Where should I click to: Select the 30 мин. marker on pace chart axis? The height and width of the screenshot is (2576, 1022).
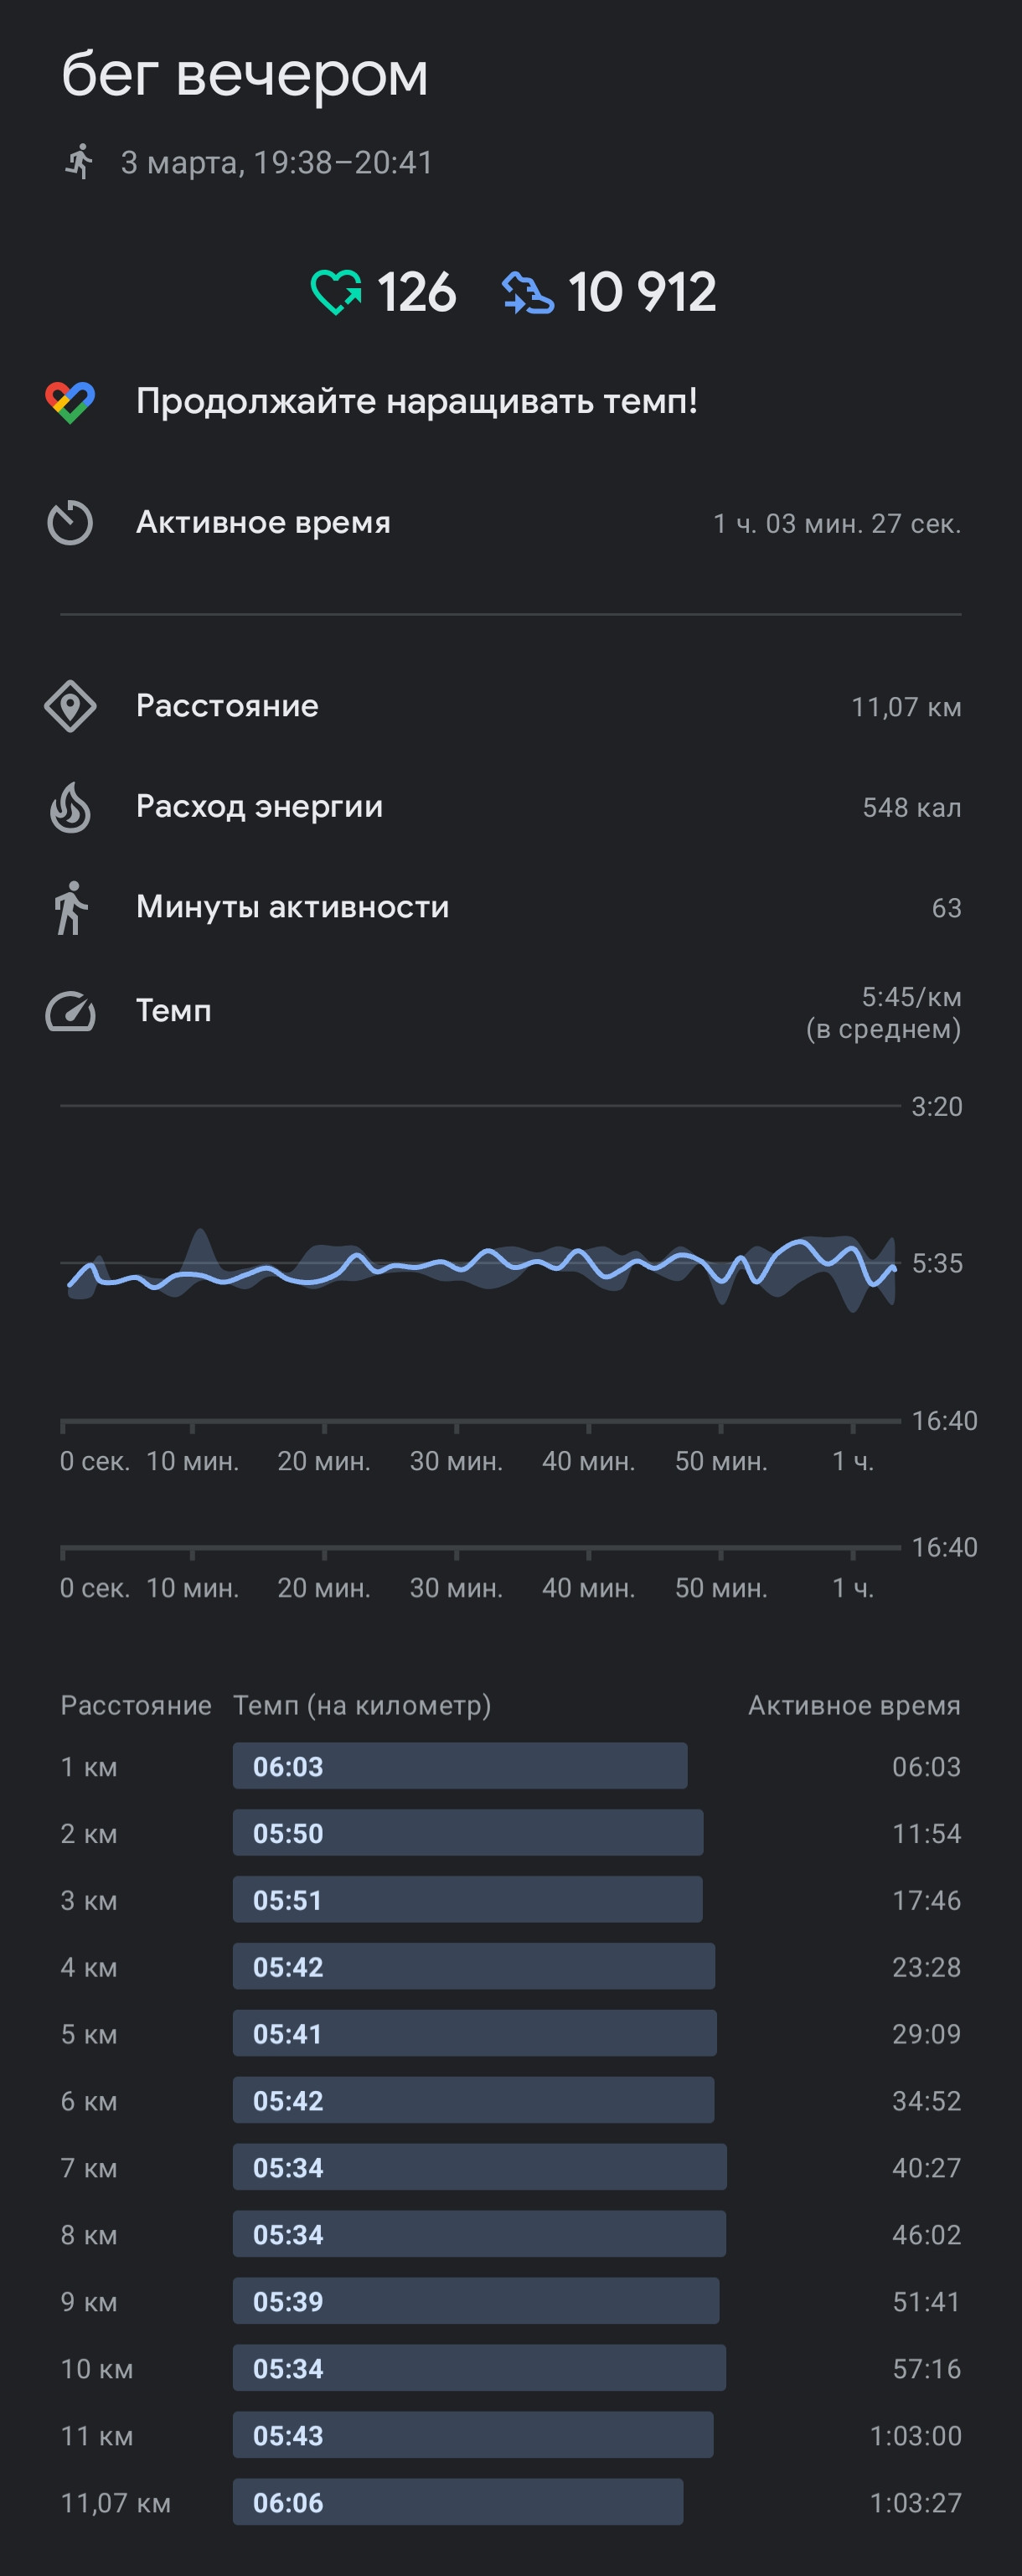coord(456,1461)
